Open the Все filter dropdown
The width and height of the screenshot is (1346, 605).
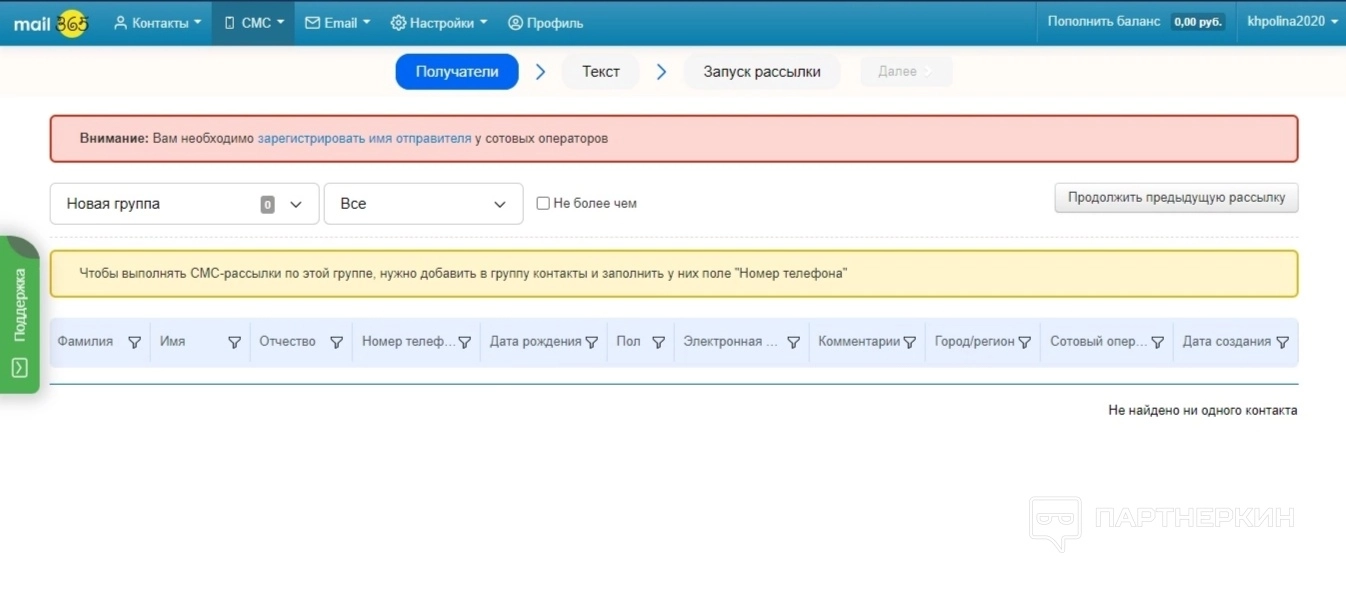pyautogui.click(x=424, y=204)
